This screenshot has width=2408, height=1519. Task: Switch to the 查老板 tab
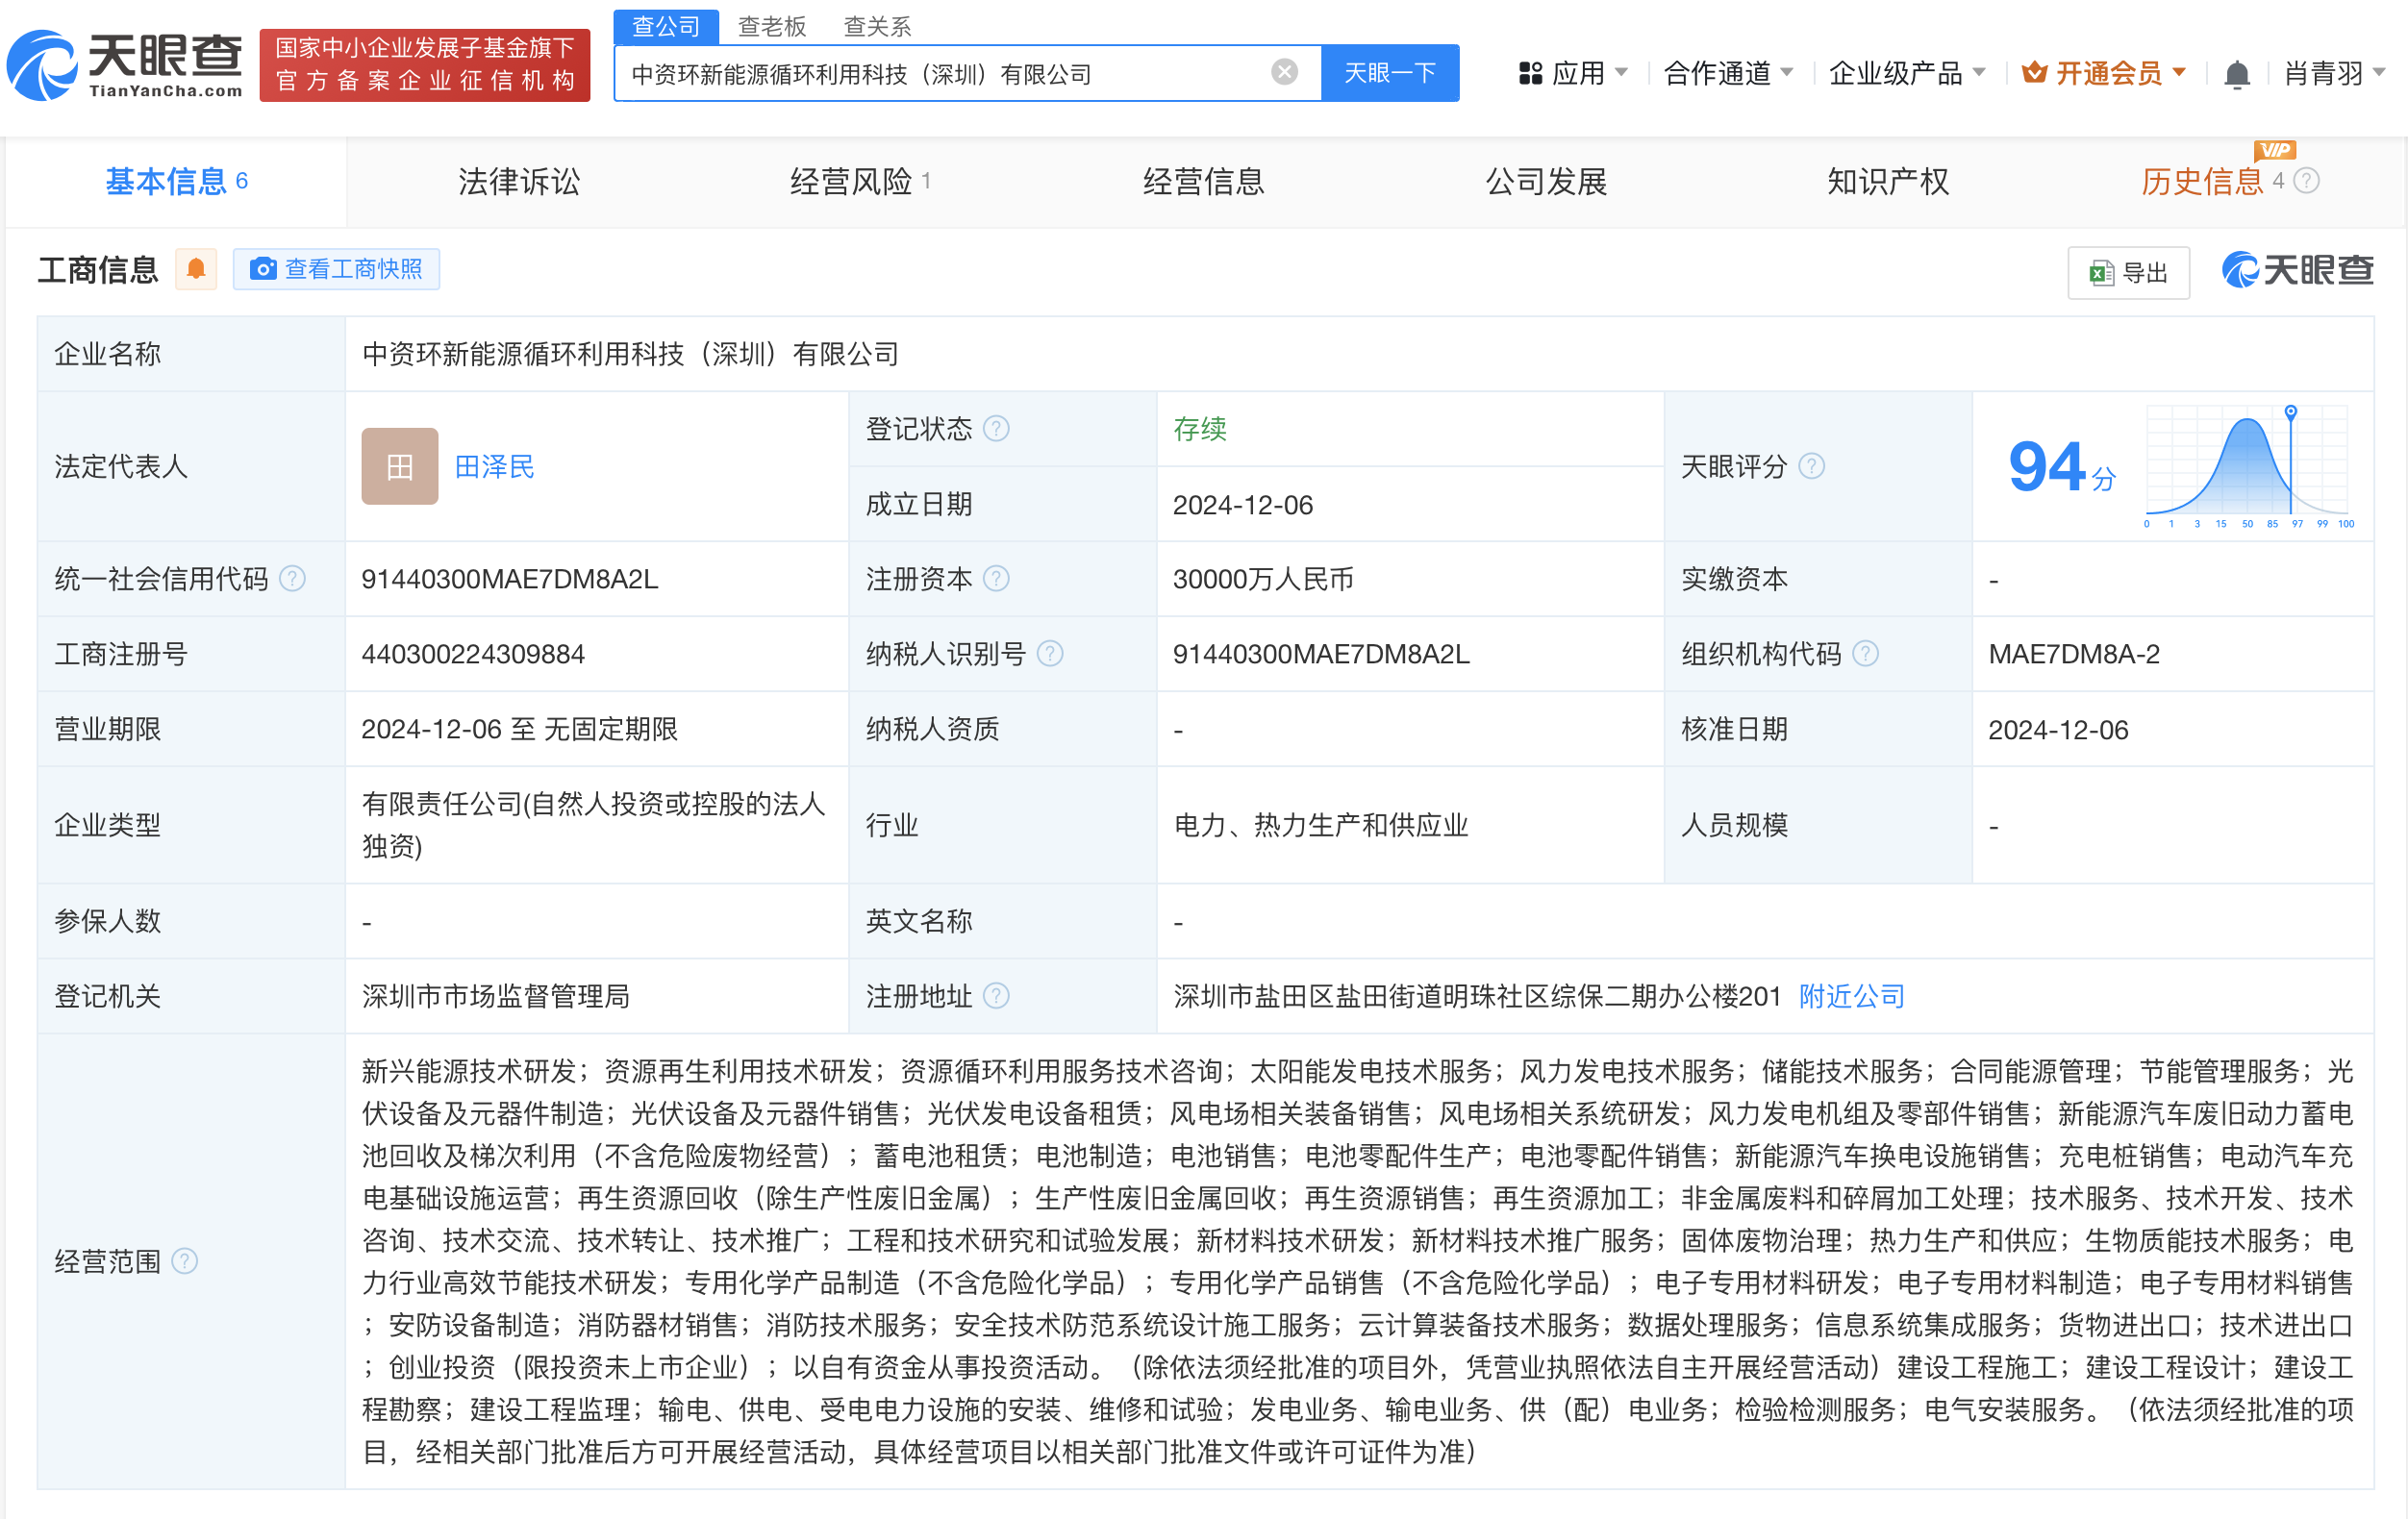tap(773, 26)
